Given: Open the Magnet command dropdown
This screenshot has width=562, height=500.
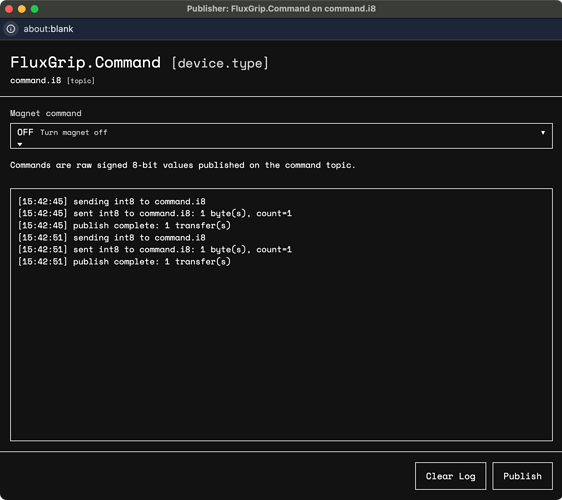Looking at the screenshot, I should pyautogui.click(x=281, y=136).
